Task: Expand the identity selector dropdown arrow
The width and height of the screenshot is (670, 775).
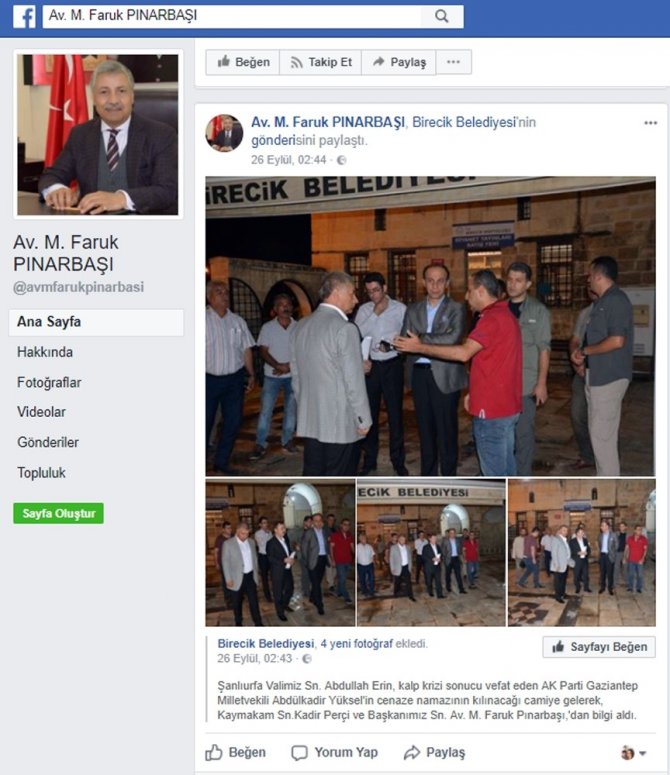Action: pyautogui.click(x=643, y=753)
